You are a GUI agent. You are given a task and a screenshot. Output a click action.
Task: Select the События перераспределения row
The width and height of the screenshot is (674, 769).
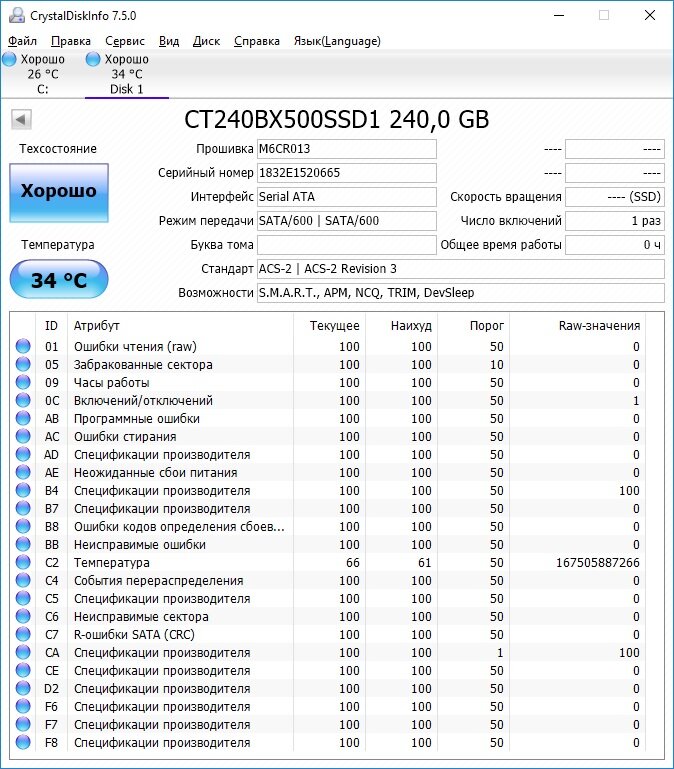click(x=328, y=580)
